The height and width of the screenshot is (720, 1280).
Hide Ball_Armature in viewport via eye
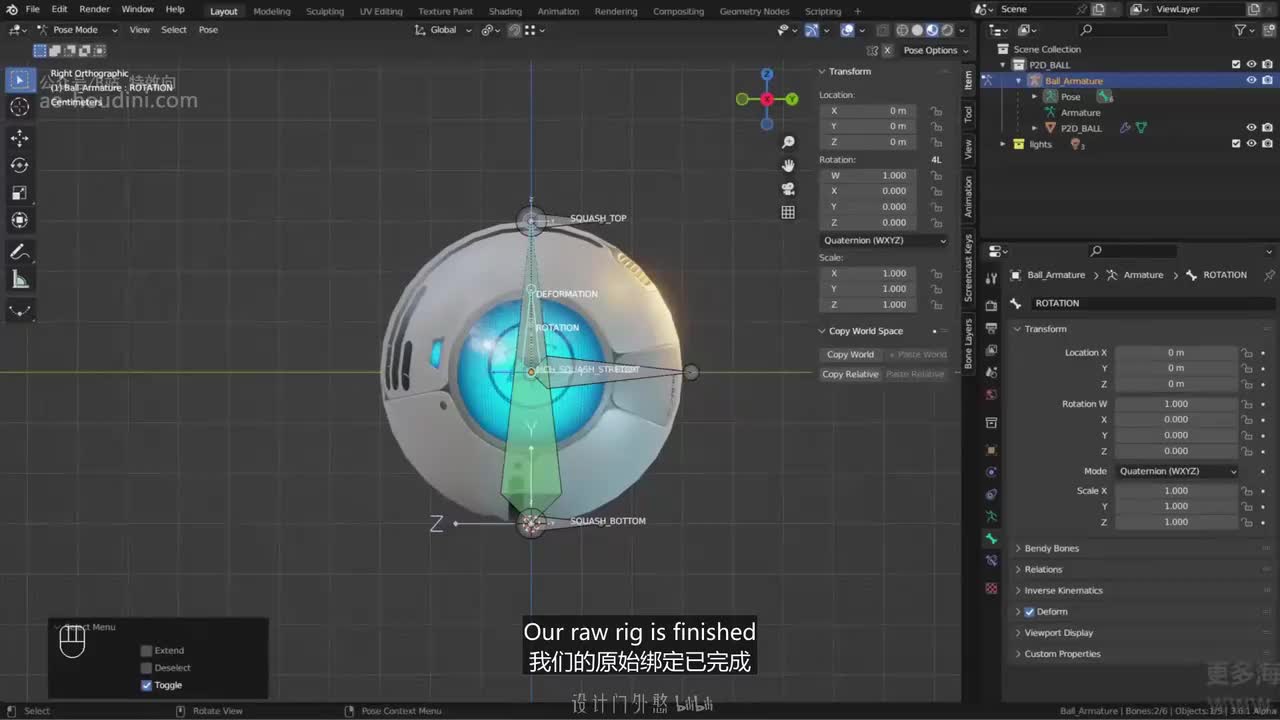1251,80
